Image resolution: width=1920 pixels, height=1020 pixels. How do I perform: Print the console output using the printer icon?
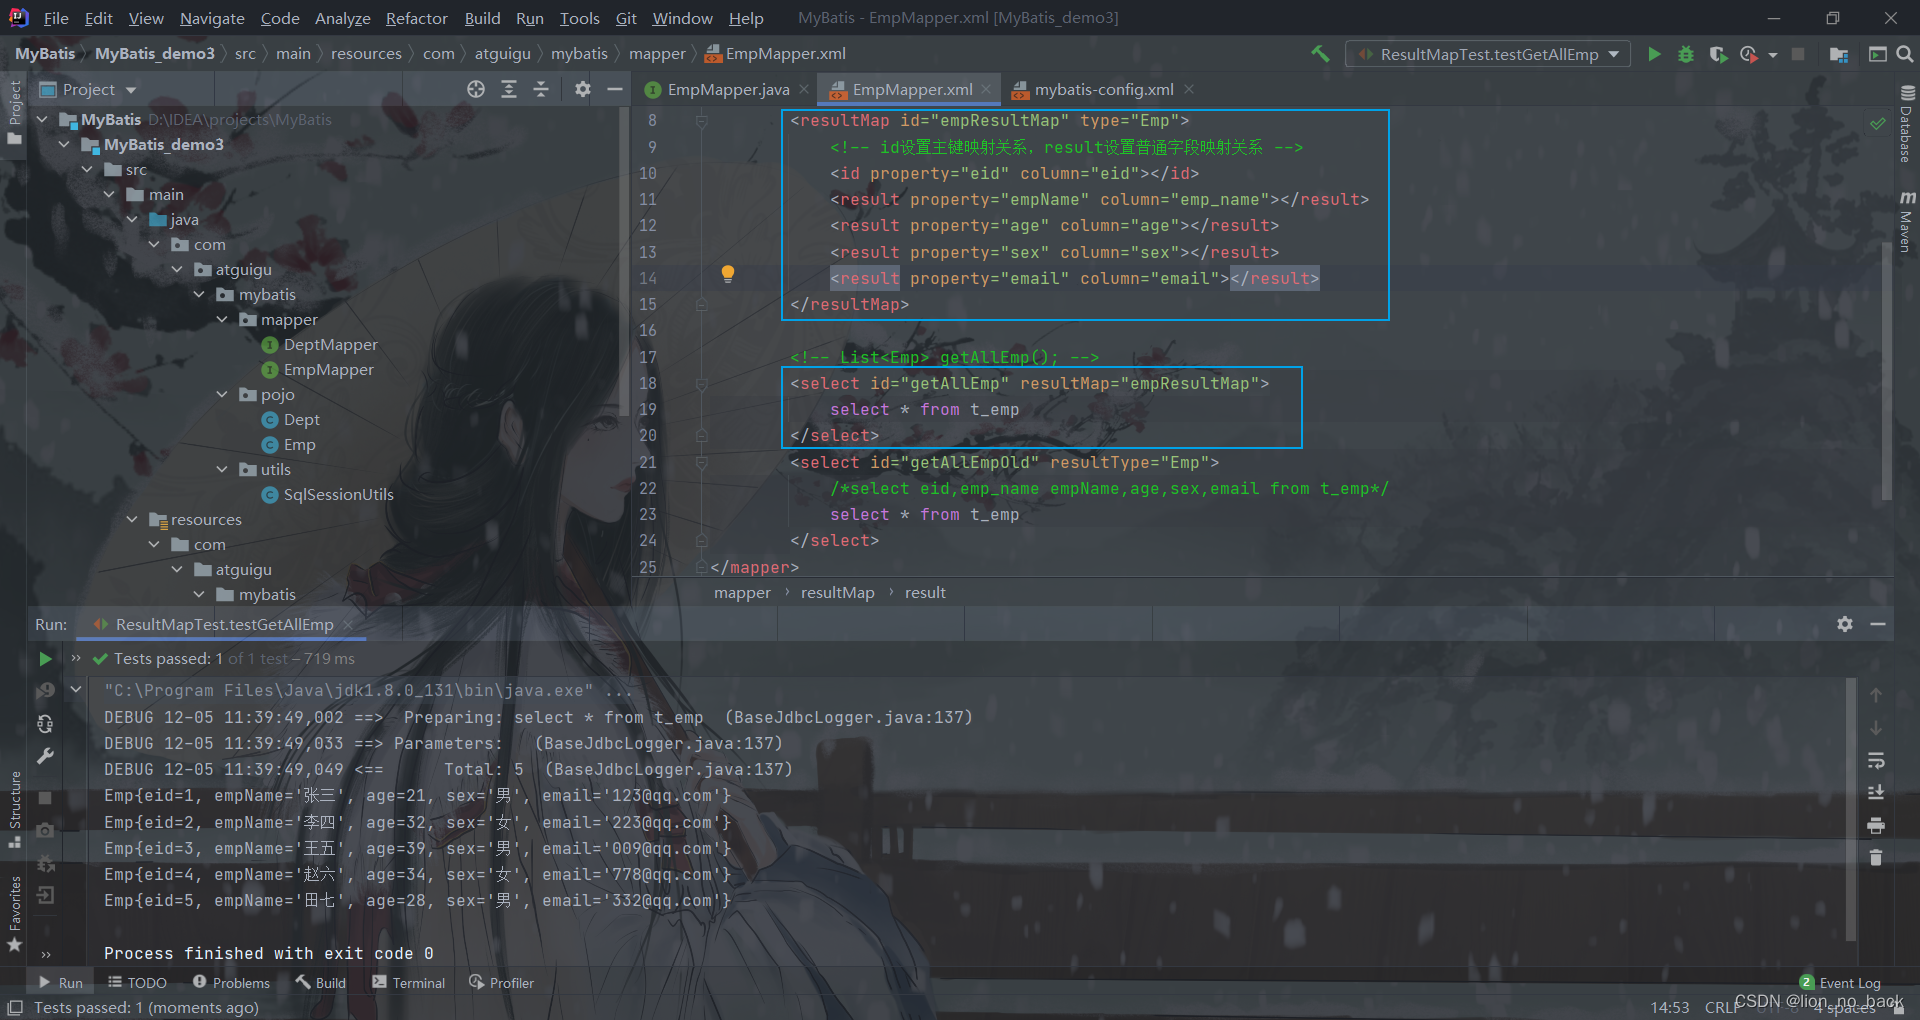(1876, 825)
